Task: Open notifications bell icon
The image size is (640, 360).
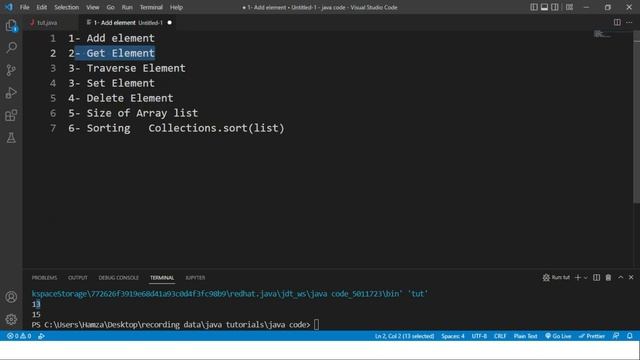Action: (629, 336)
